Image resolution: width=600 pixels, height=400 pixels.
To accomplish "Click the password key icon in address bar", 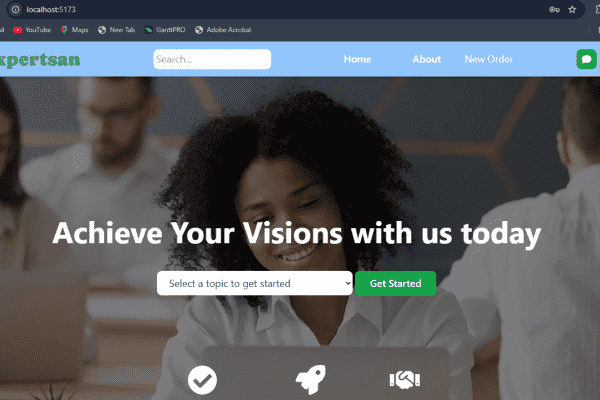I will tap(554, 10).
